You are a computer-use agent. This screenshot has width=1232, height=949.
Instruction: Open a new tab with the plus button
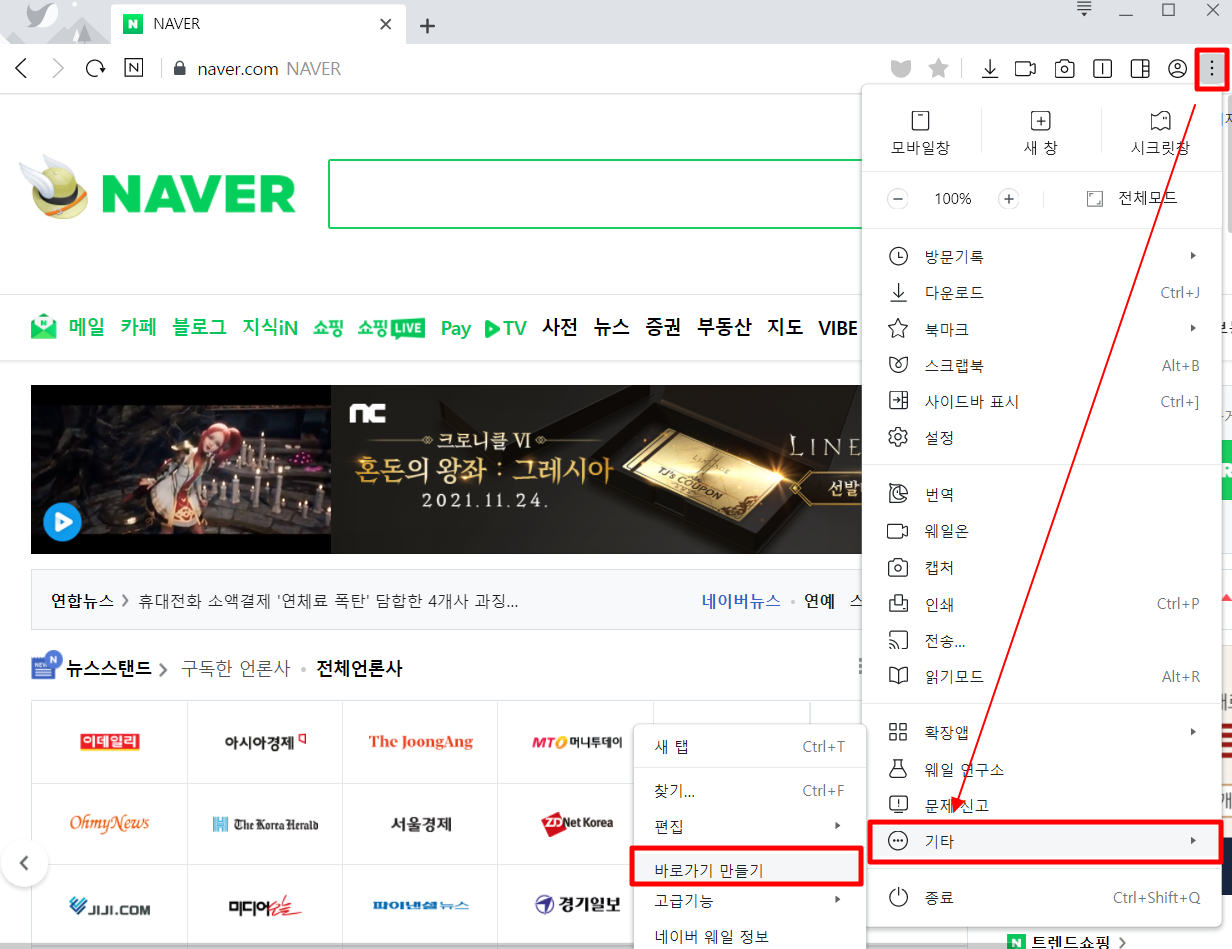(427, 26)
